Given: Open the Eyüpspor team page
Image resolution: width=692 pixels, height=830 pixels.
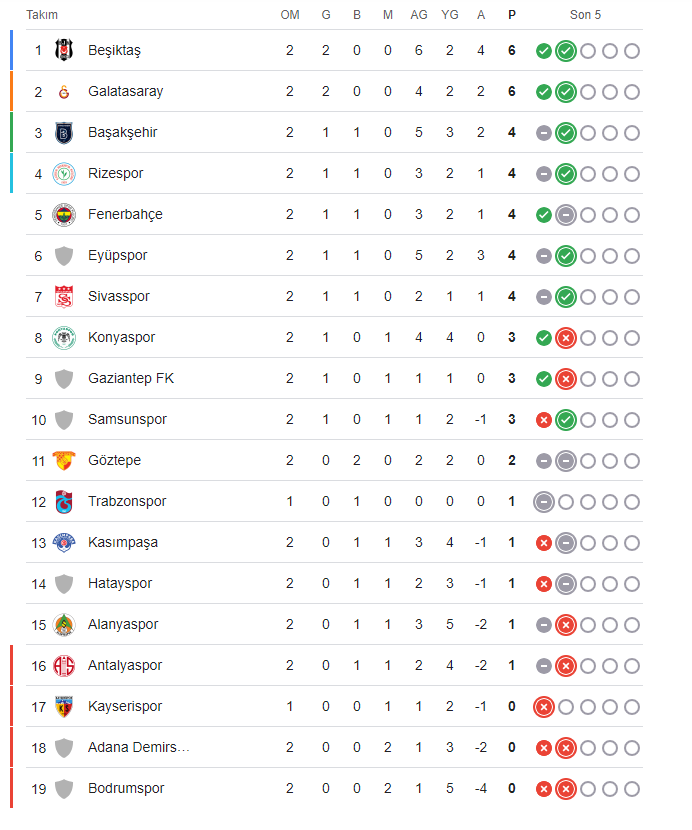Looking at the screenshot, I should pyautogui.click(x=118, y=256).
